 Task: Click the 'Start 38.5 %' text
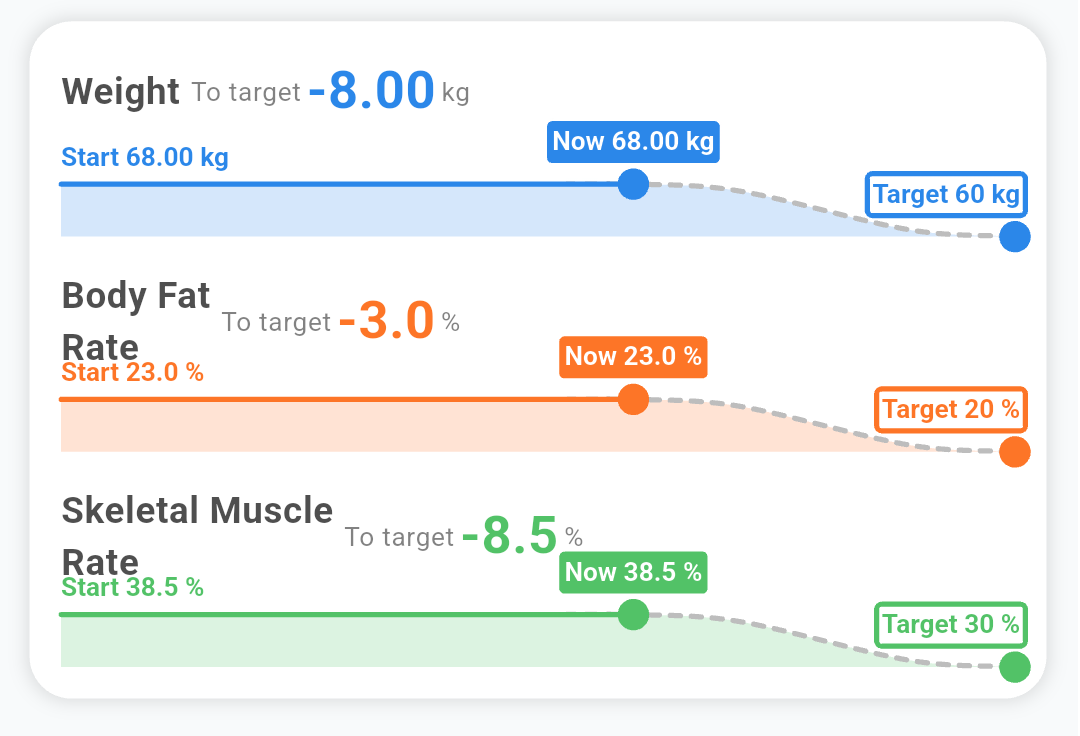(132, 588)
